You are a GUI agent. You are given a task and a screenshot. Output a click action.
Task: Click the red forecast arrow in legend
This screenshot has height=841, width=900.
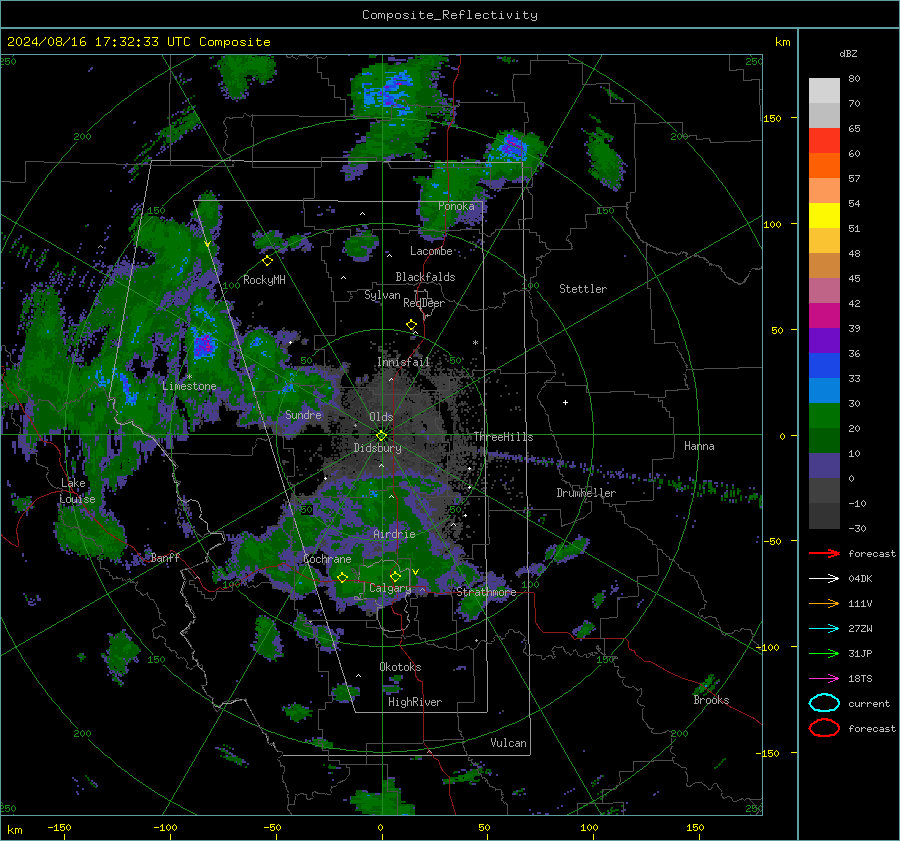pos(824,553)
